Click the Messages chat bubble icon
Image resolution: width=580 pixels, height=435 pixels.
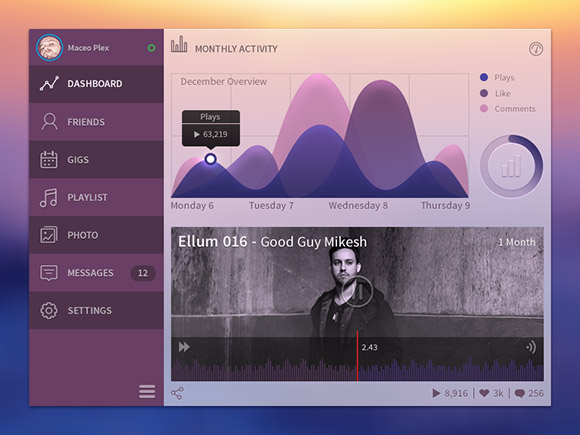tap(49, 273)
